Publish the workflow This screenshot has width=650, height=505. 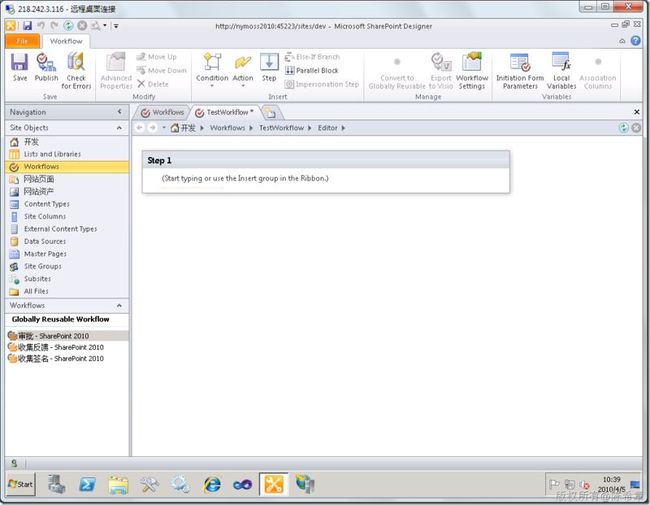pos(46,67)
